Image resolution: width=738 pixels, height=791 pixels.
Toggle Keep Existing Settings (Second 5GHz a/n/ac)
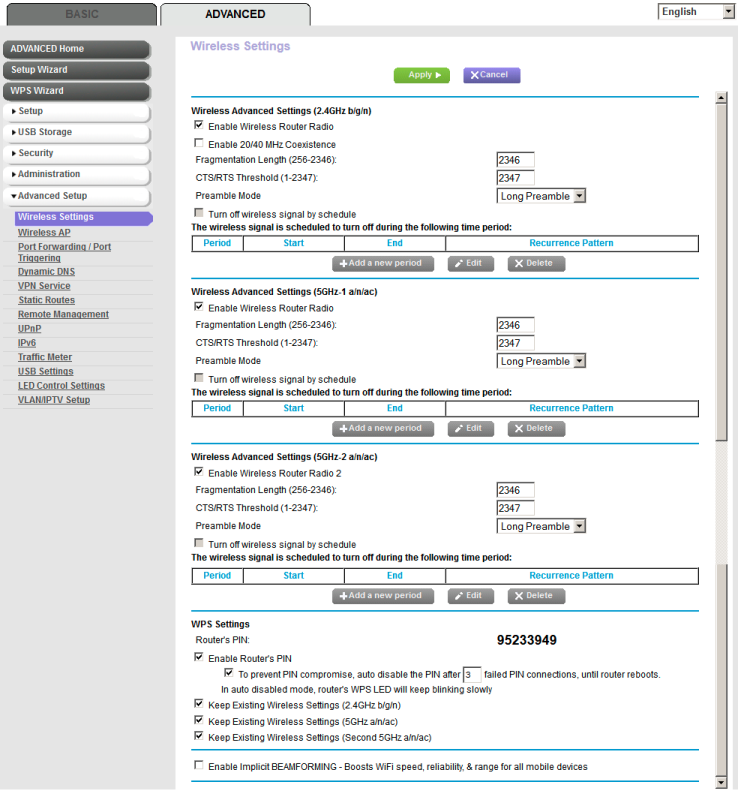tap(199, 736)
